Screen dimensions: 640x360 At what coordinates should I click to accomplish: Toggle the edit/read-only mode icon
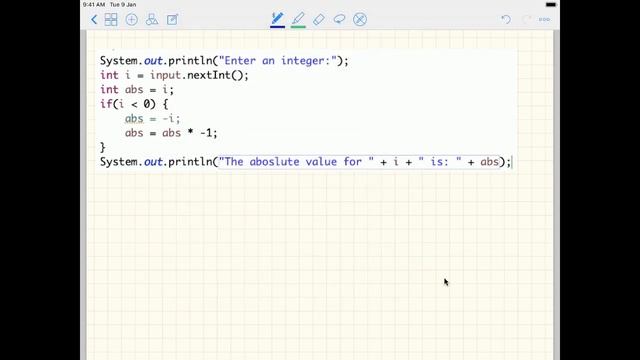coord(172,20)
